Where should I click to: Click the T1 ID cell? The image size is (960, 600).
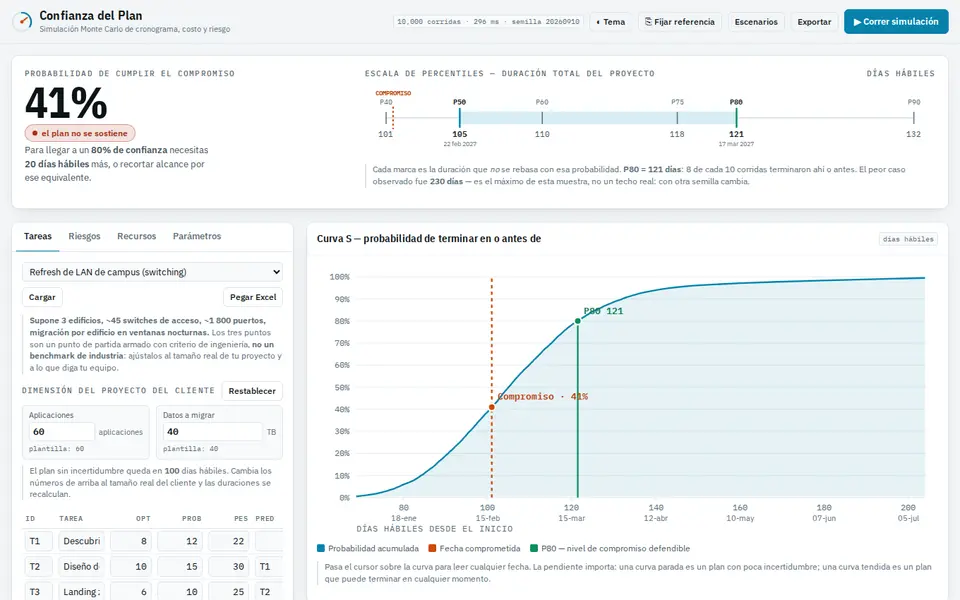pyautogui.click(x=39, y=541)
